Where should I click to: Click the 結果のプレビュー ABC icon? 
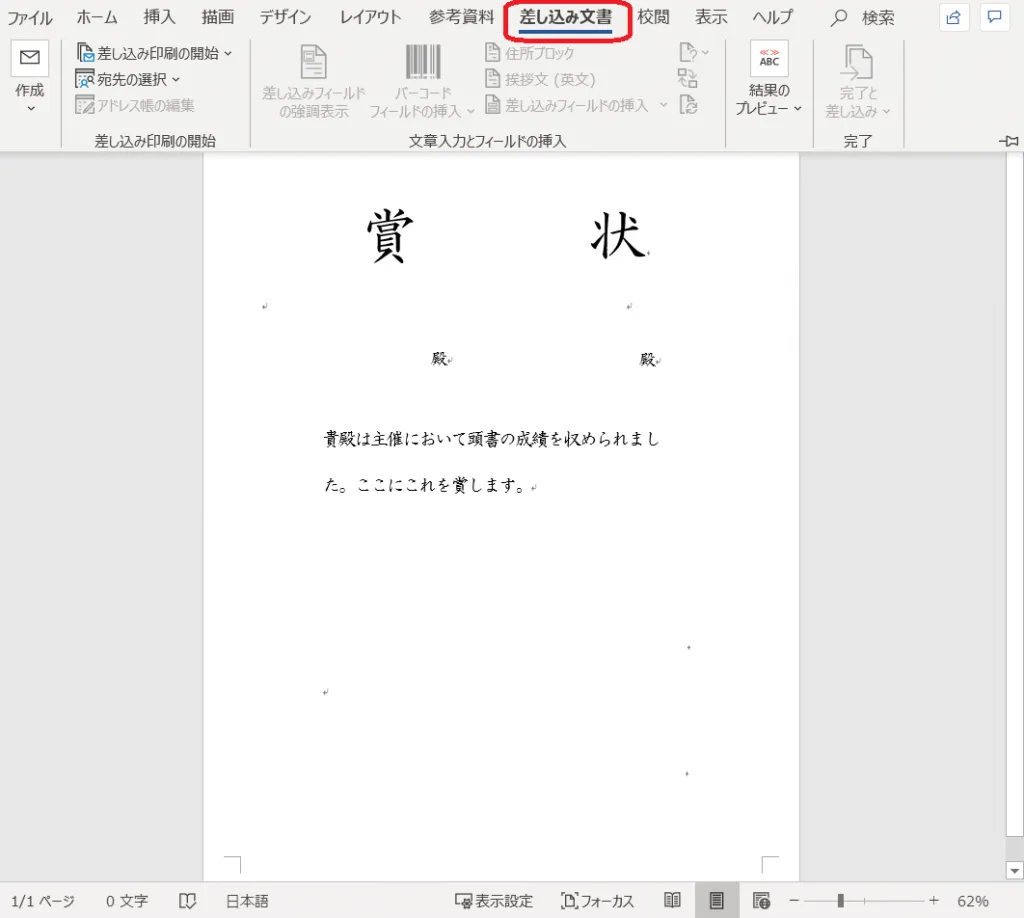[769, 59]
